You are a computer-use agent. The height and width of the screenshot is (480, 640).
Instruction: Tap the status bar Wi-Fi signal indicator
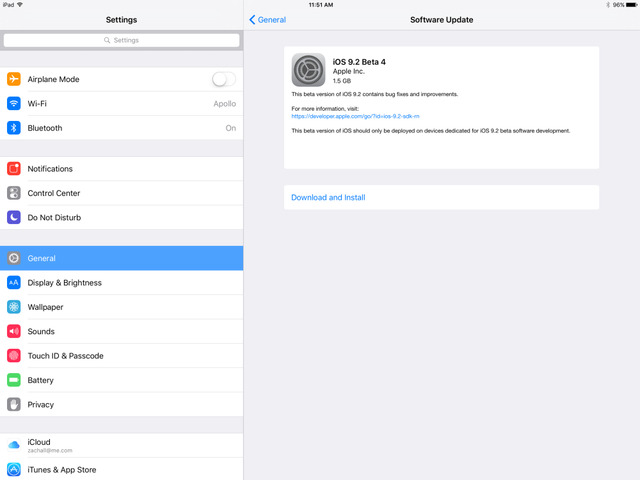point(20,5)
